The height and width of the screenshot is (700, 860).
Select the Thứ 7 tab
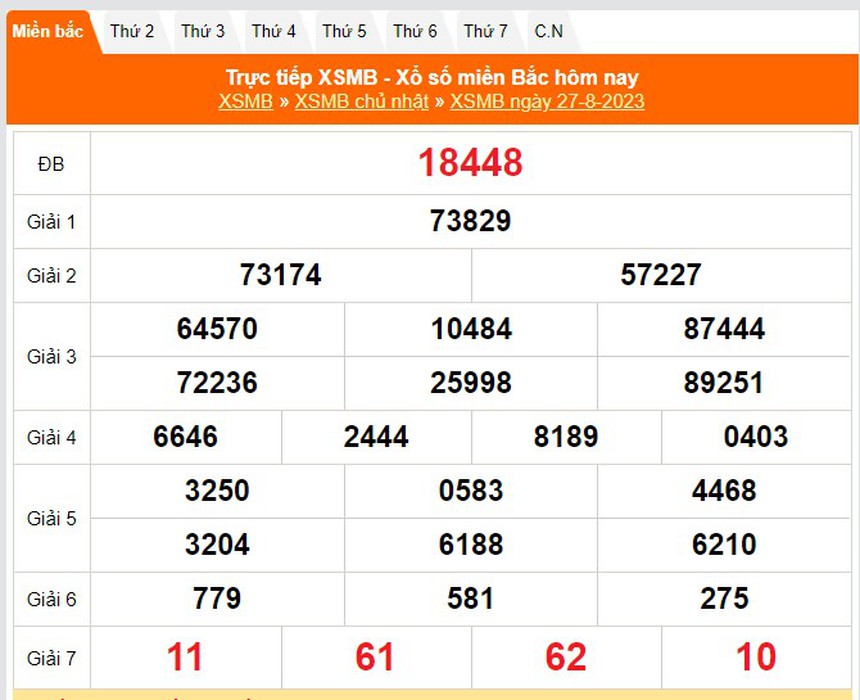click(x=485, y=32)
